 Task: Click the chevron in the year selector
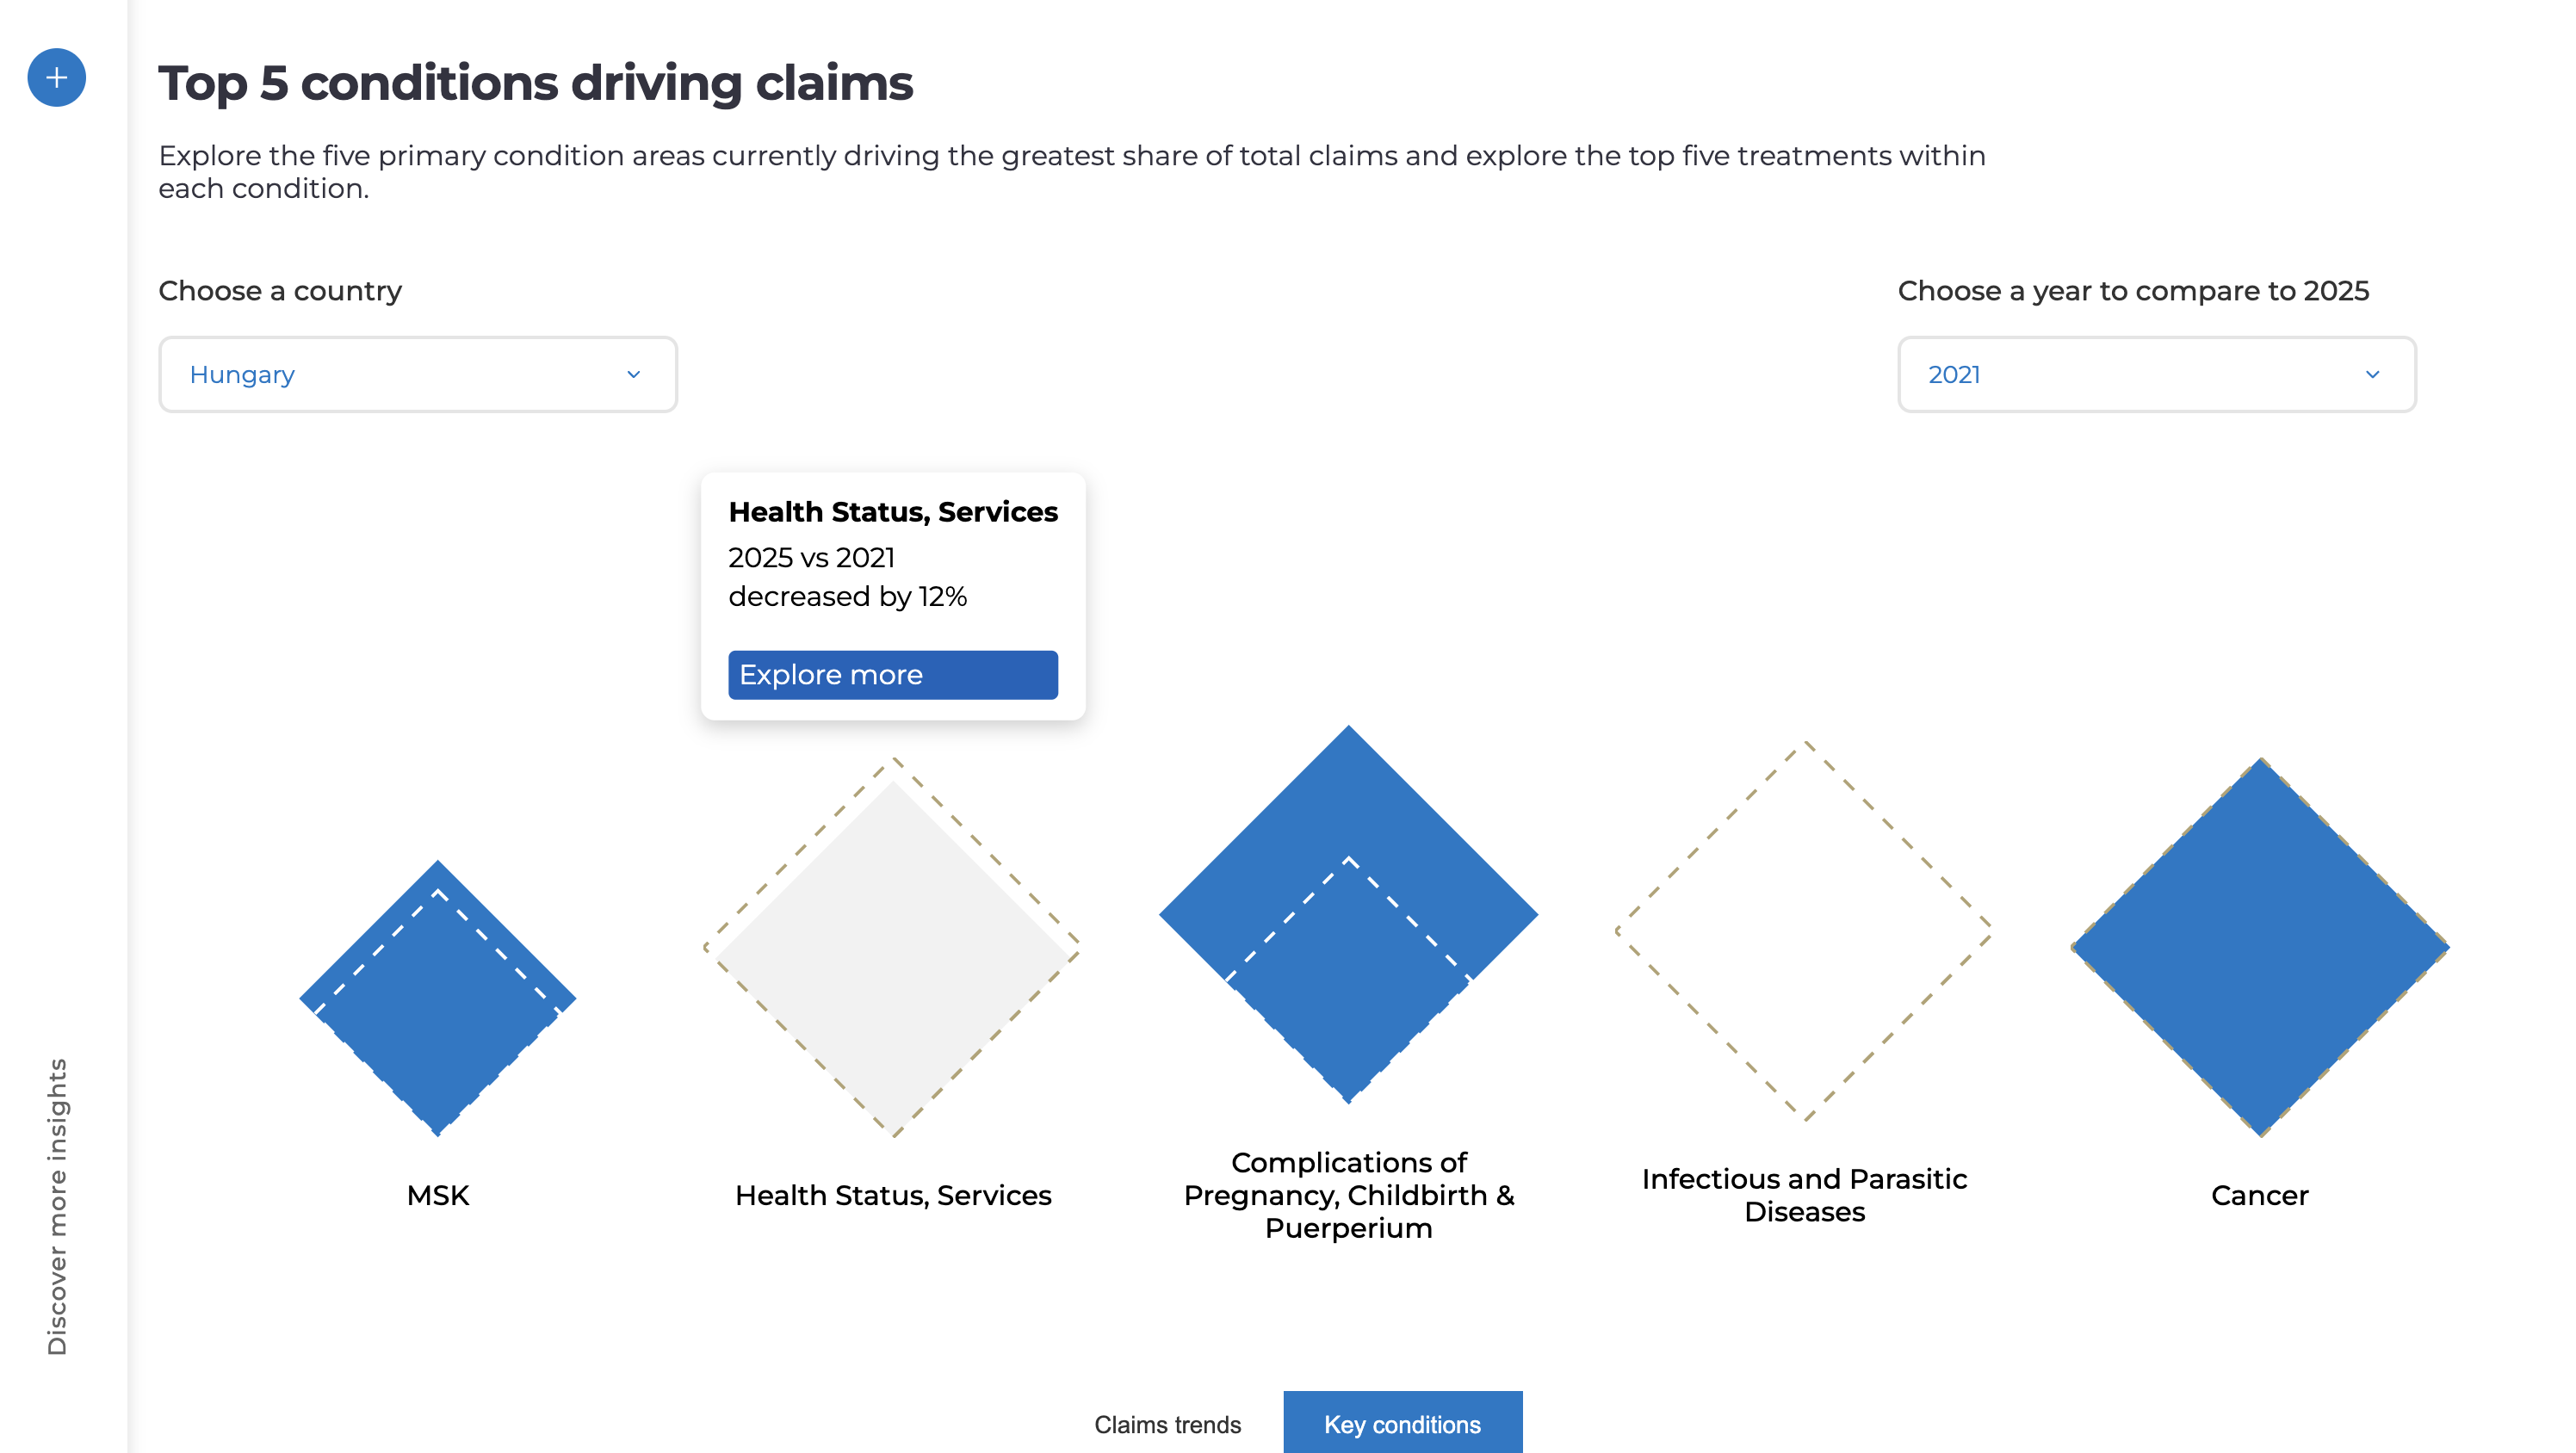coord(2372,374)
